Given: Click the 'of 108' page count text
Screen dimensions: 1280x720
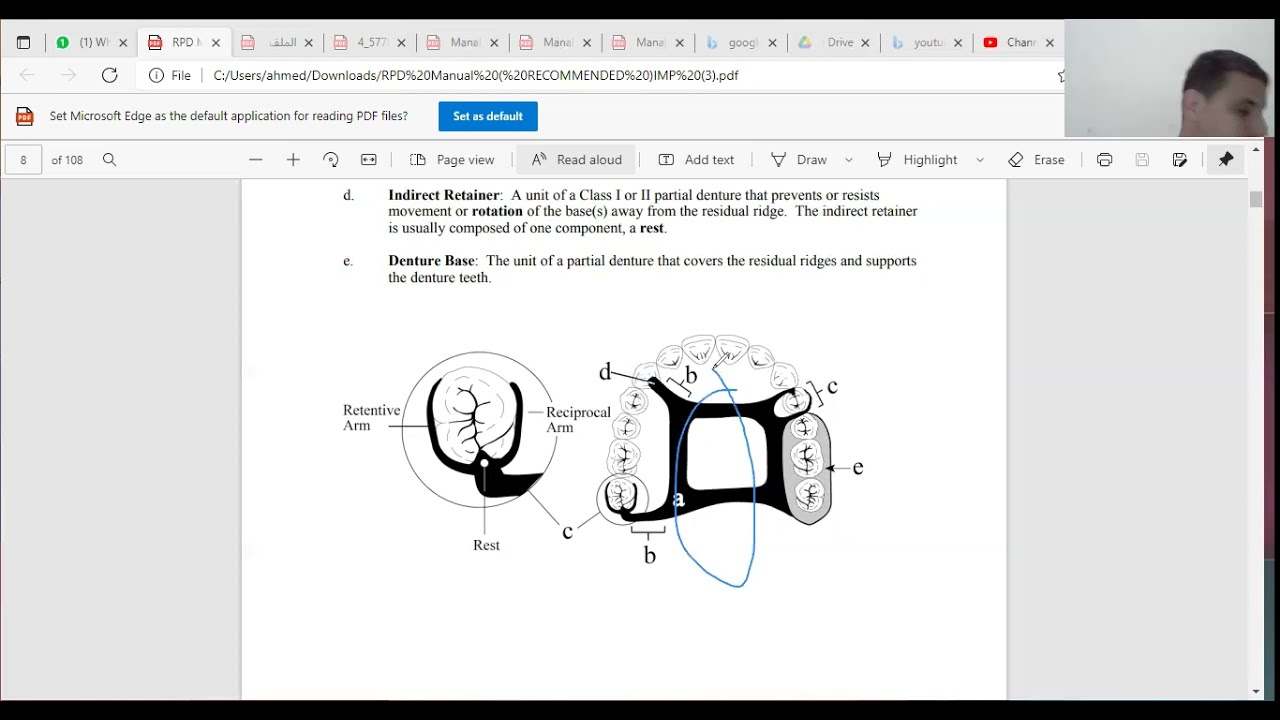Looking at the screenshot, I should 67,160.
